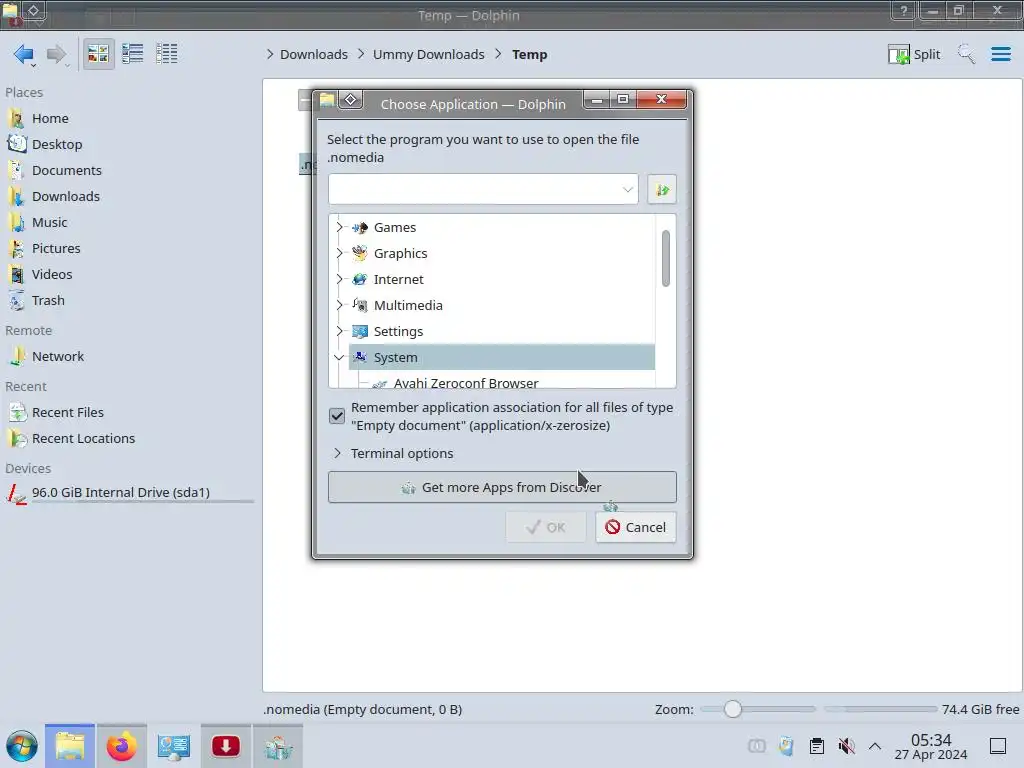Viewport: 1024px width, 768px height.
Task: Uncheck Remember application association checkbox
Action: click(337, 416)
